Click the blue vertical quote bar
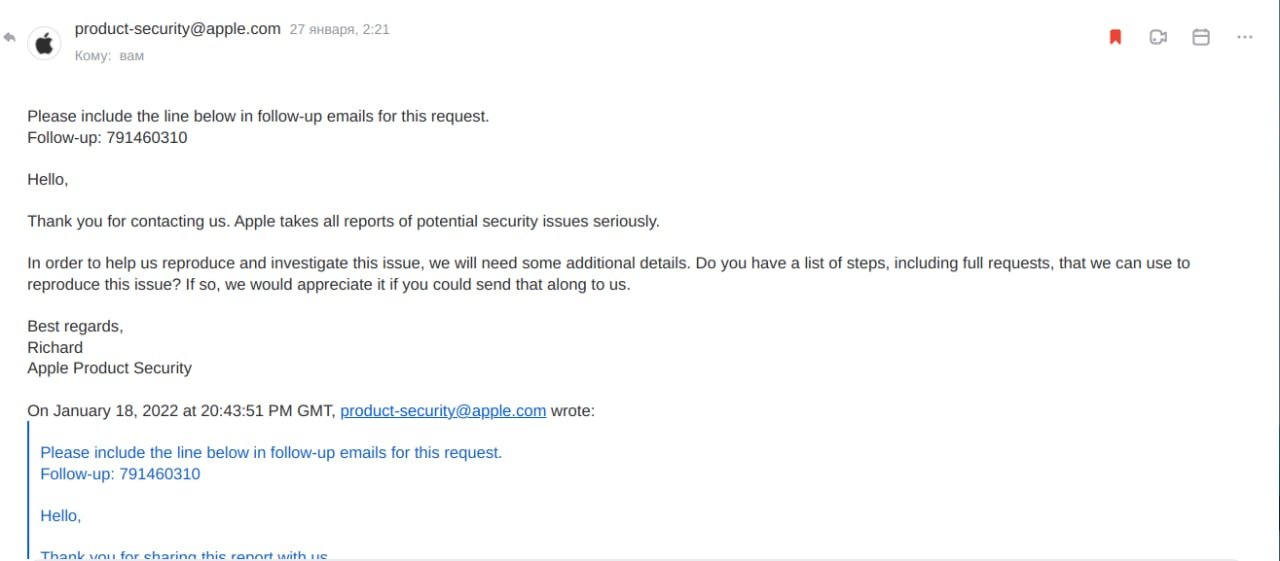 click(x=29, y=490)
